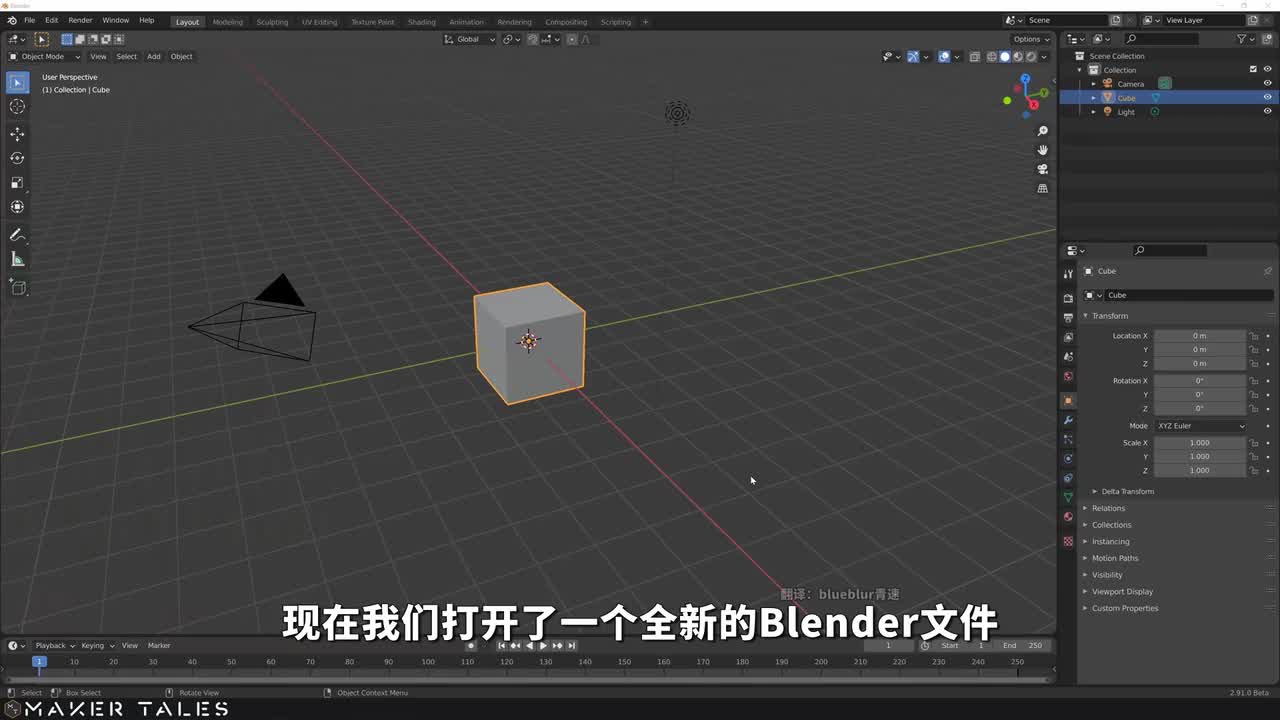Open the Output properties tab
The image size is (1280, 720).
pyautogui.click(x=1068, y=318)
